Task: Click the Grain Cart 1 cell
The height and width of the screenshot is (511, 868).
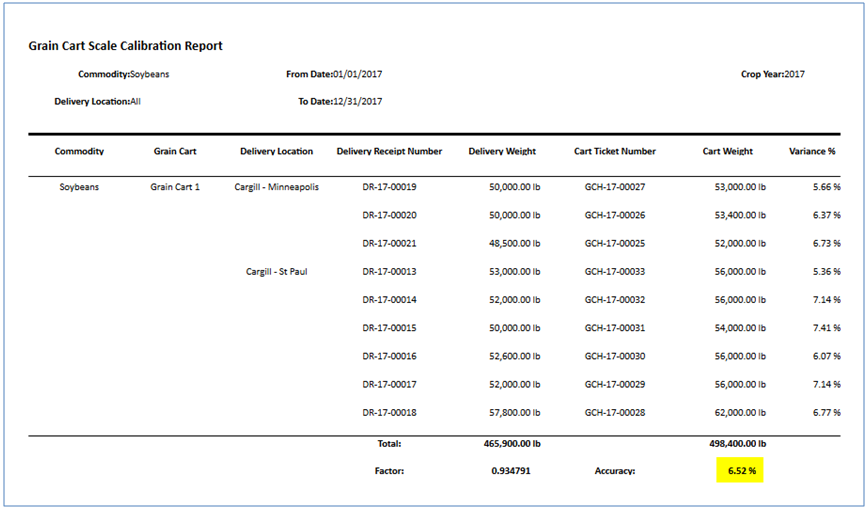Action: [x=175, y=187]
